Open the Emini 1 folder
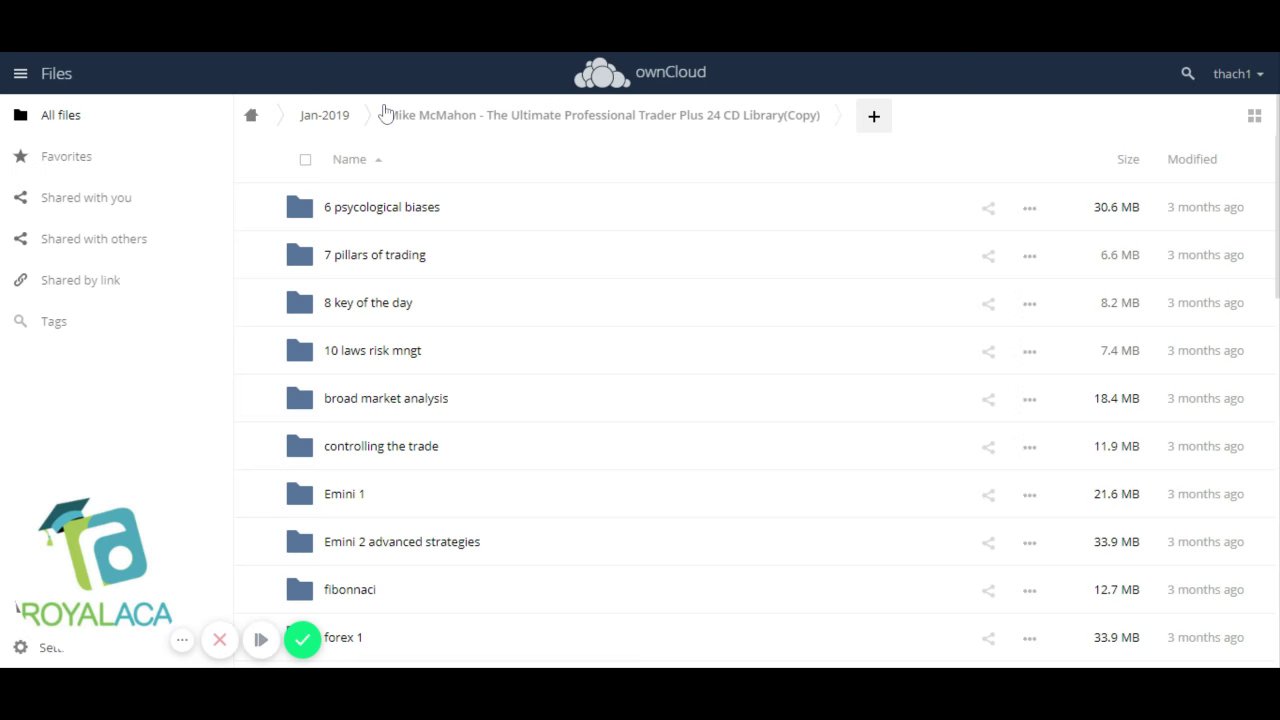Image resolution: width=1280 pixels, height=720 pixels. 344,494
